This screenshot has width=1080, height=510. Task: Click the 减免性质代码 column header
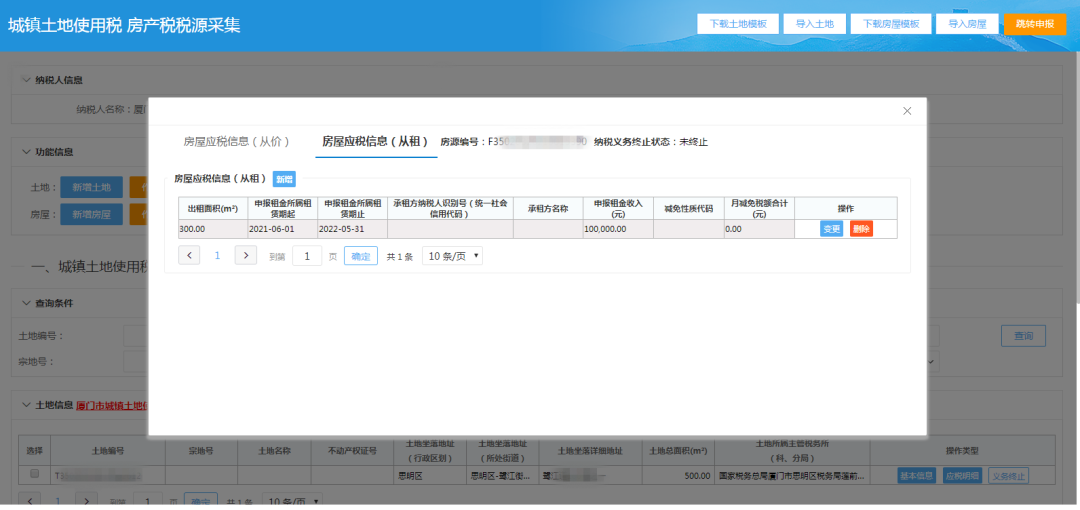[689, 209]
